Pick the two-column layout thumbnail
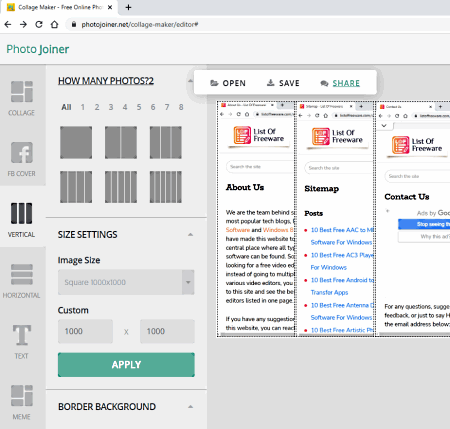The height and width of the screenshot is (429, 450). pyautogui.click(x=121, y=142)
